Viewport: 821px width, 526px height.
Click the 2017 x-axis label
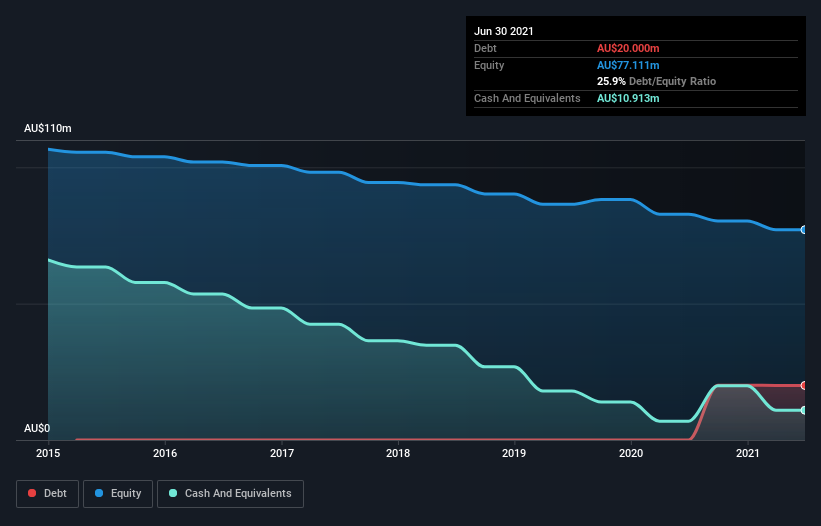[282, 453]
